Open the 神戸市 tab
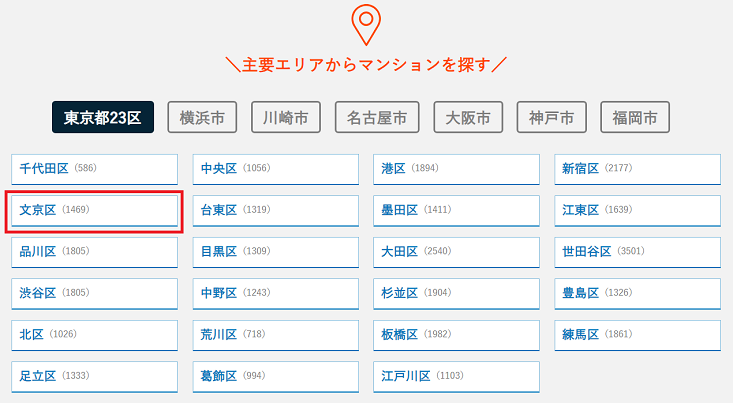The width and height of the screenshot is (733, 403). coord(551,117)
